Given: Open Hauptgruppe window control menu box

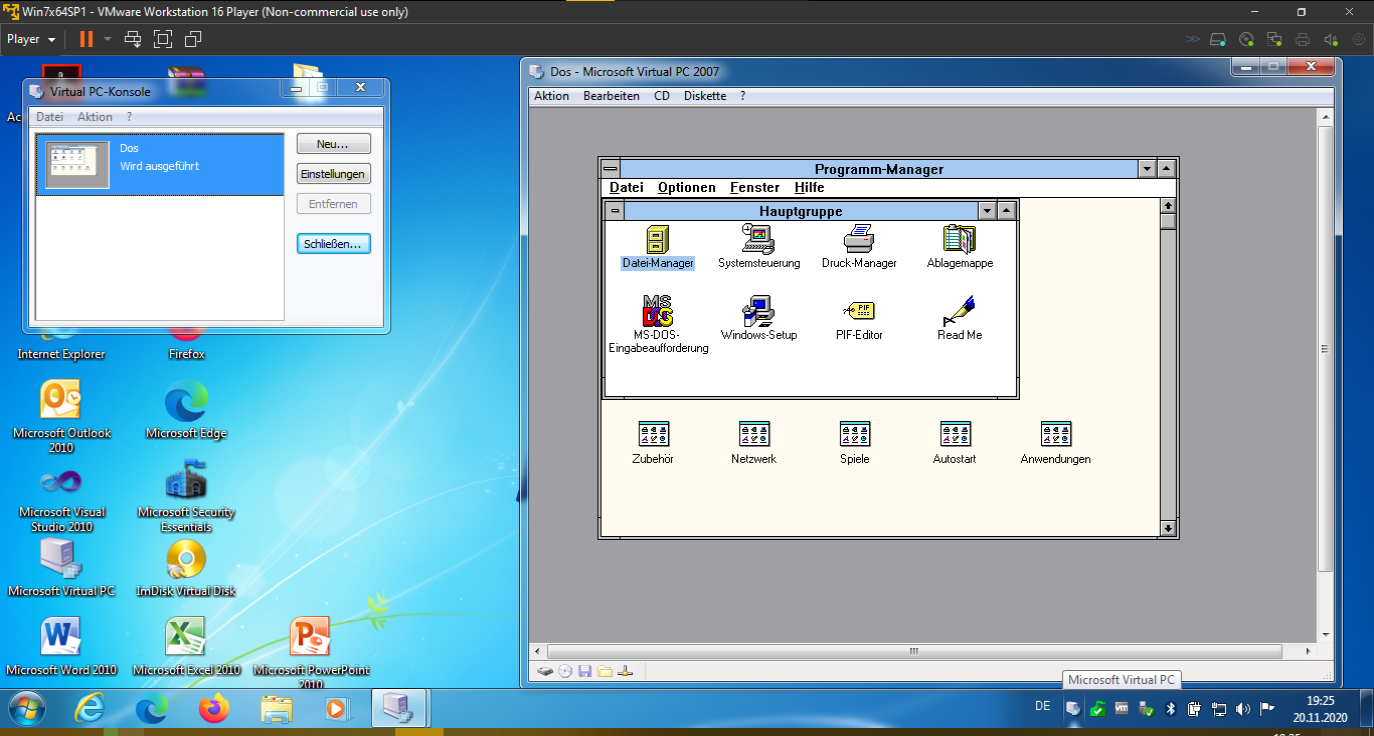Looking at the screenshot, I should 615,210.
